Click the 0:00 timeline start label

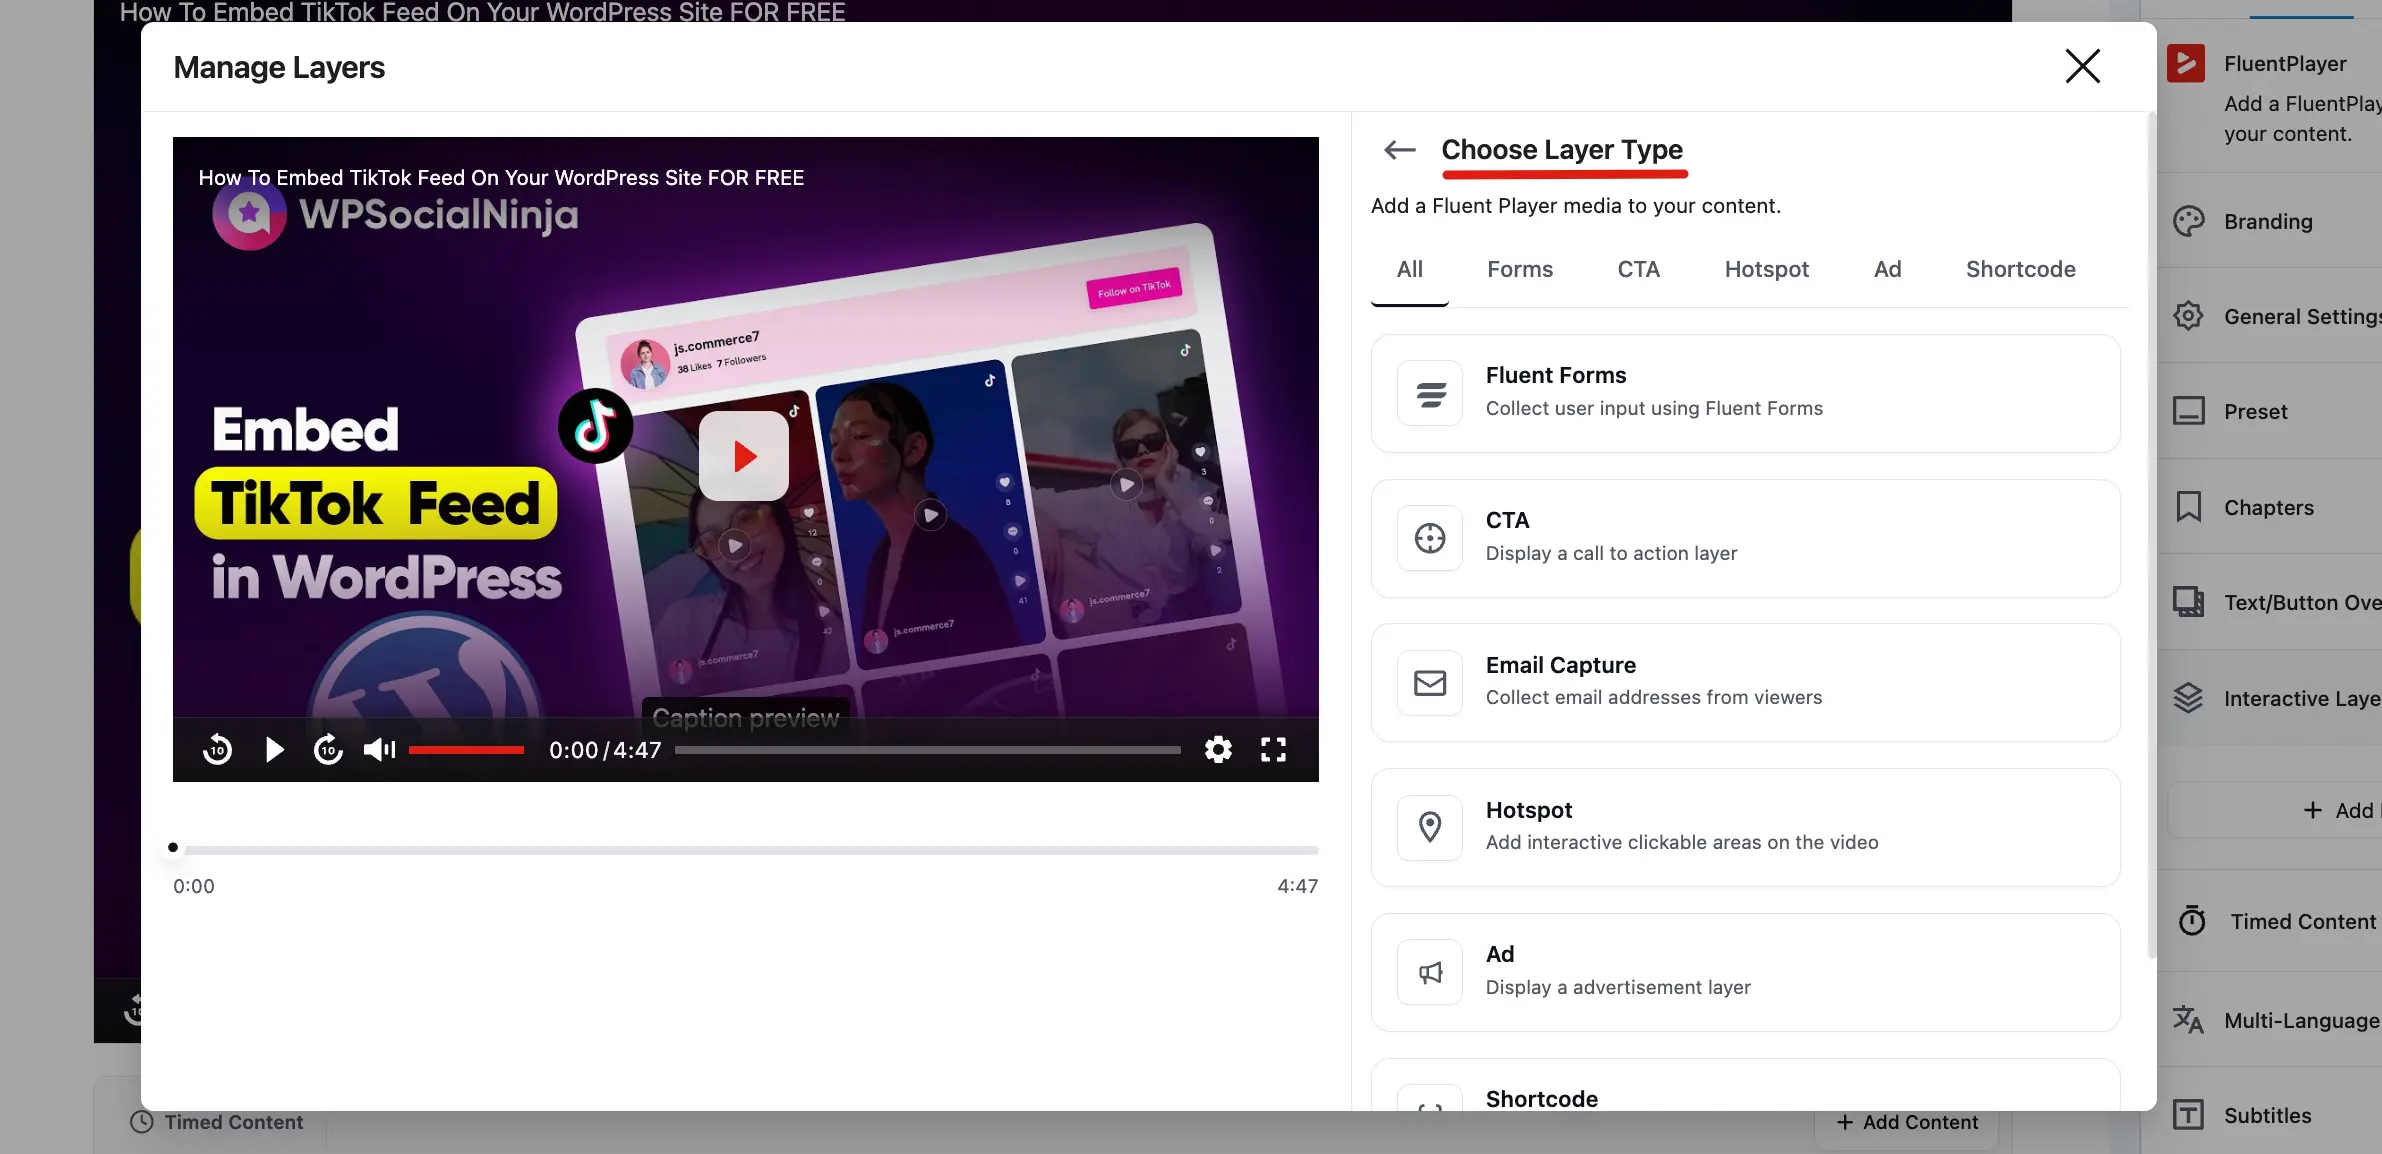pos(193,886)
